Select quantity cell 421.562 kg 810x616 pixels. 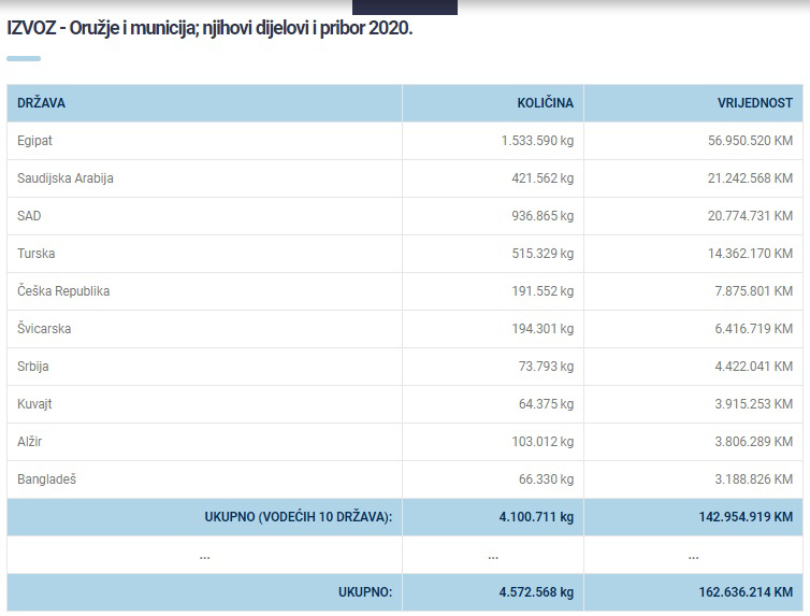[493, 178]
